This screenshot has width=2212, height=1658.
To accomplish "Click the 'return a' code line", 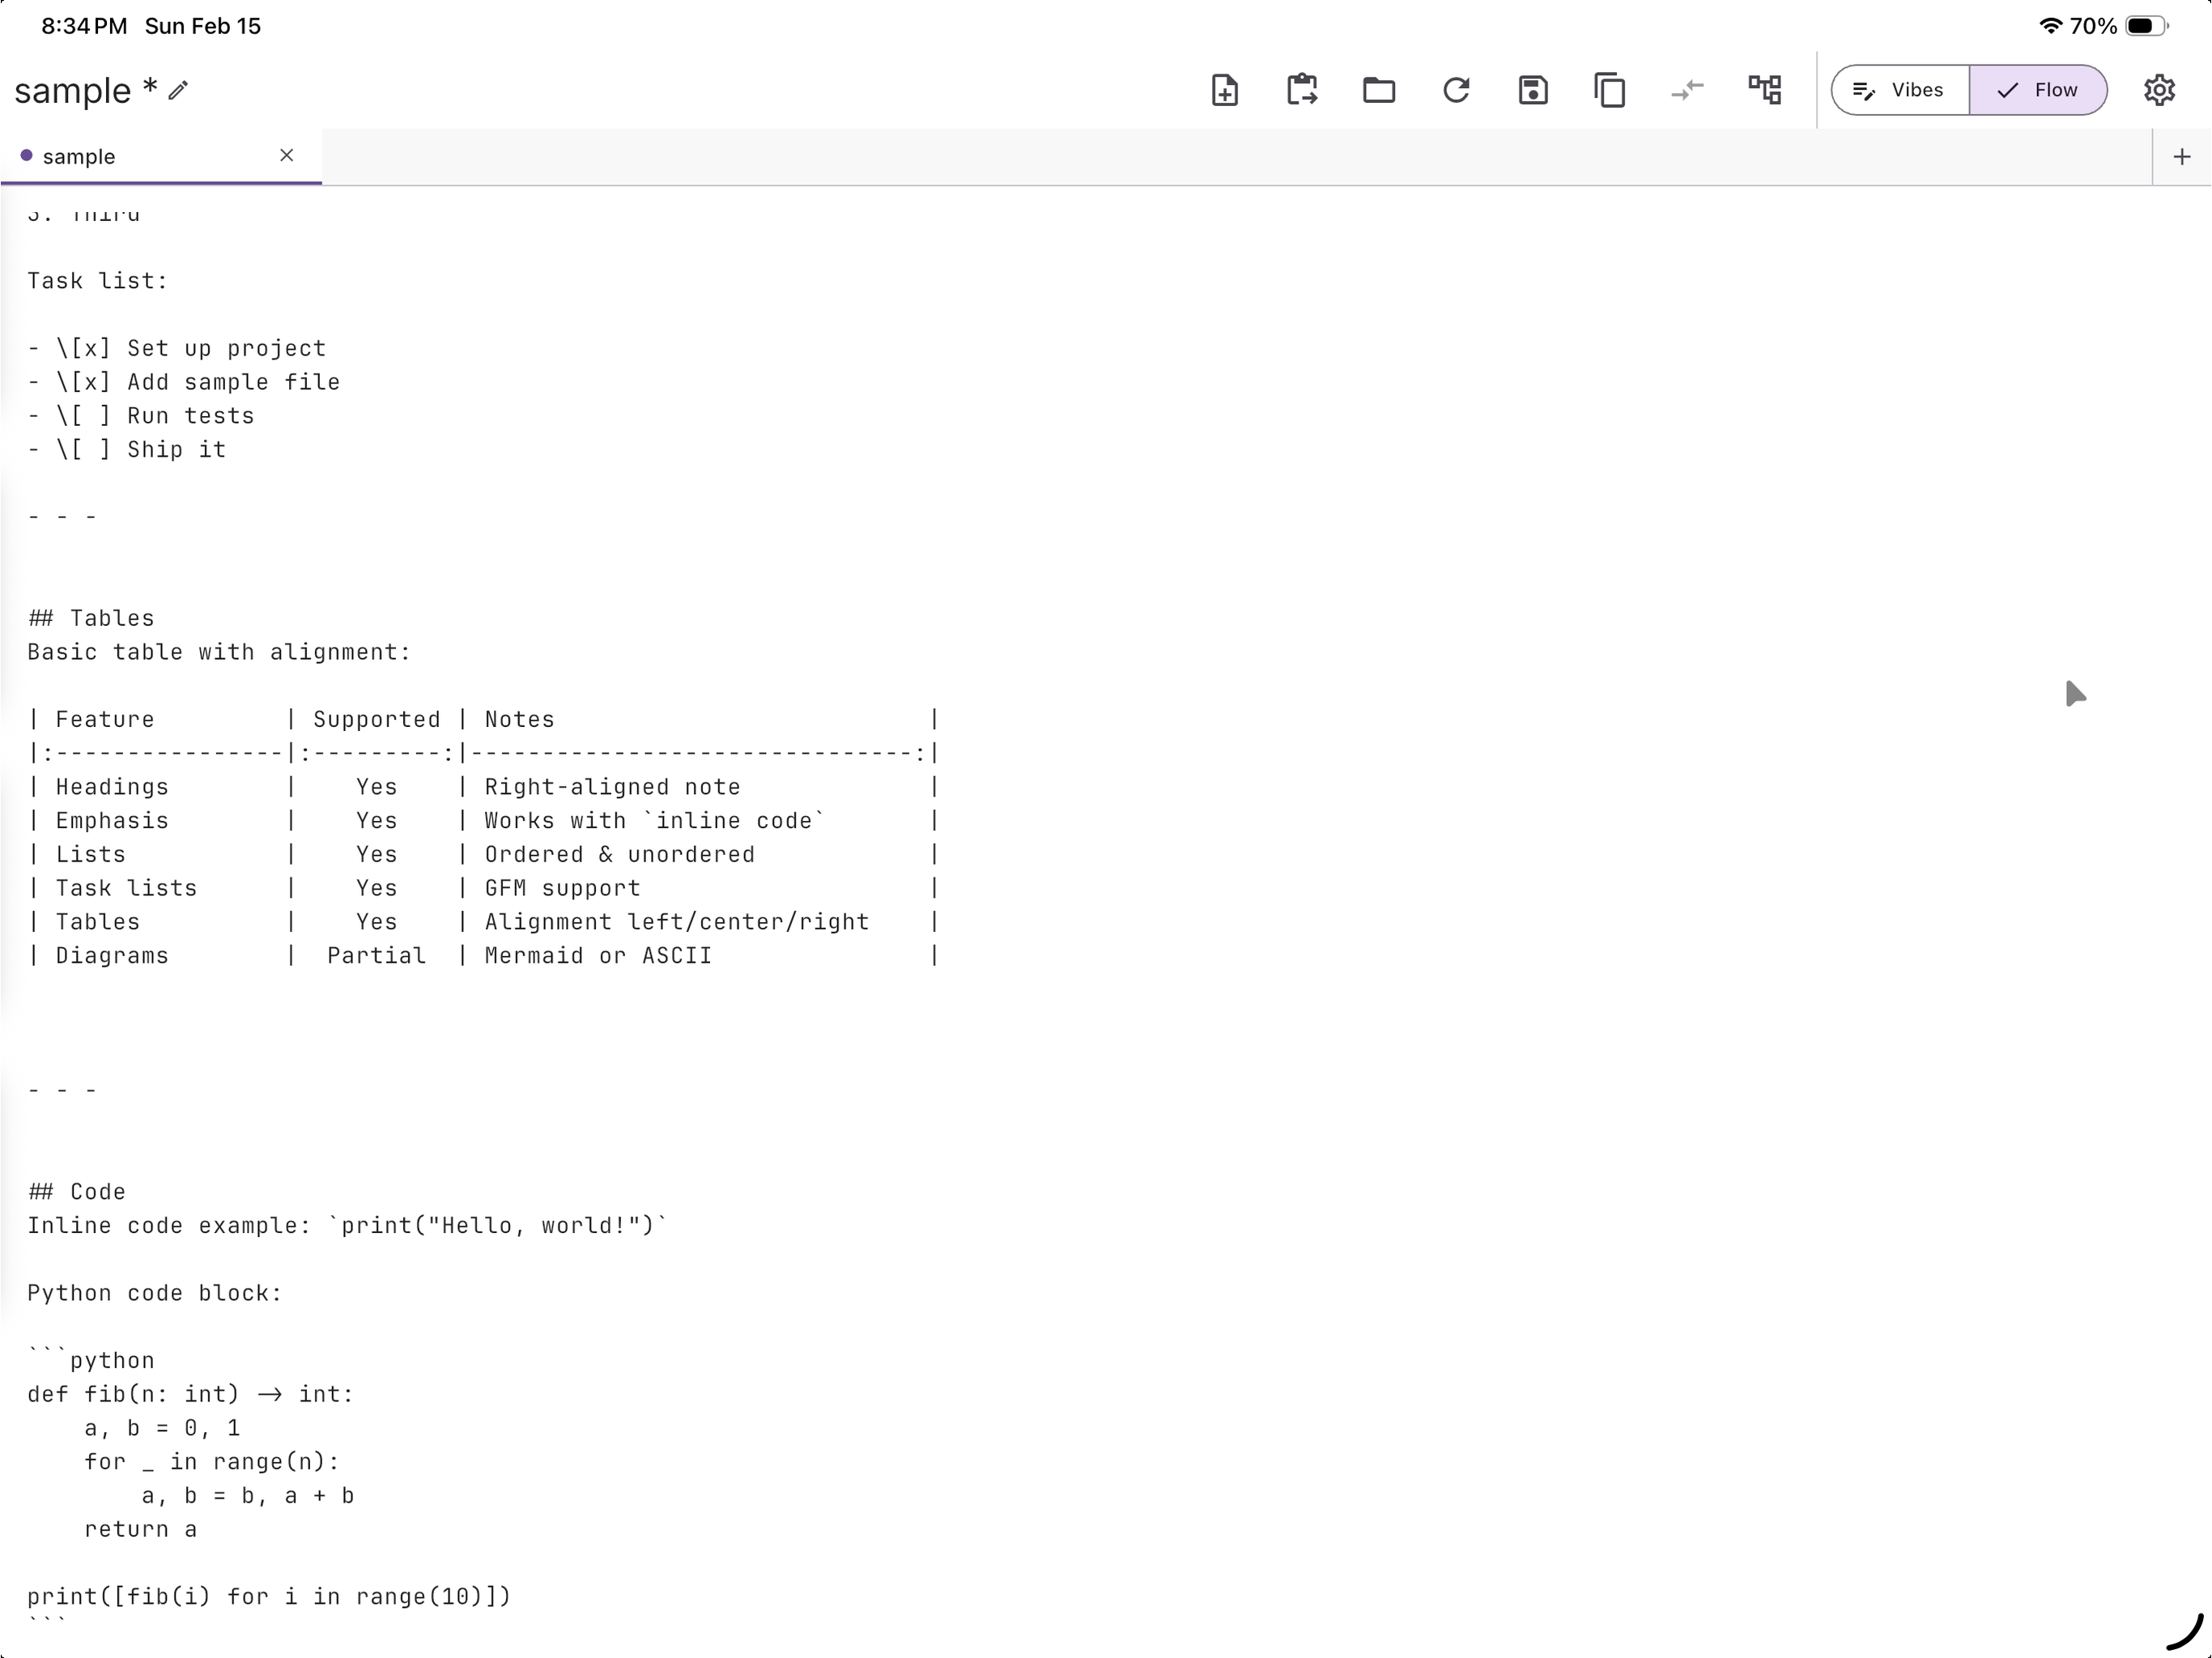I will click(x=141, y=1529).
